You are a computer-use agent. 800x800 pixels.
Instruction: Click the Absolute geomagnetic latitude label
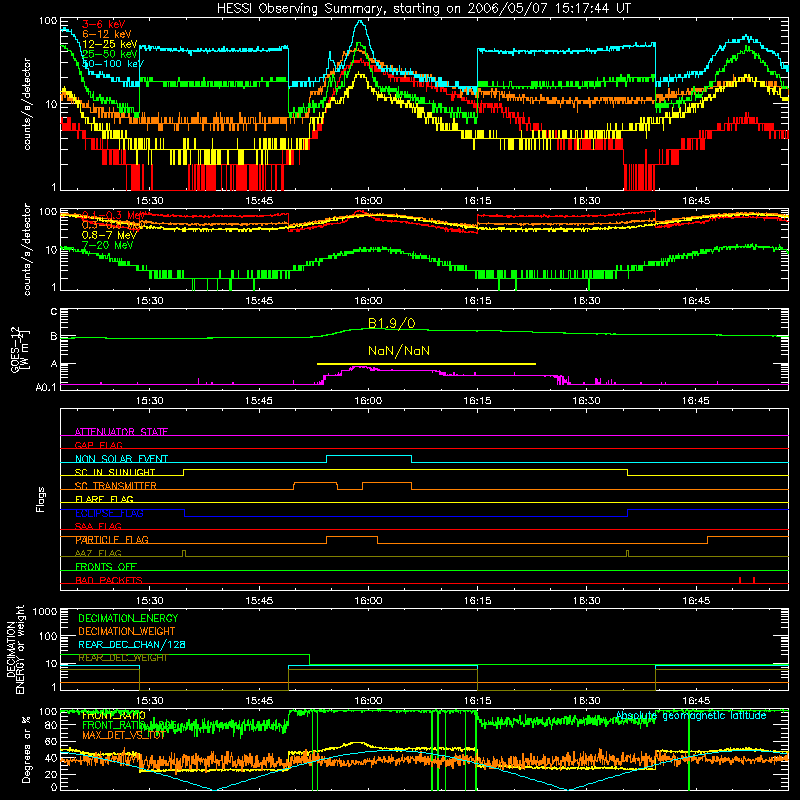[x=691, y=715]
